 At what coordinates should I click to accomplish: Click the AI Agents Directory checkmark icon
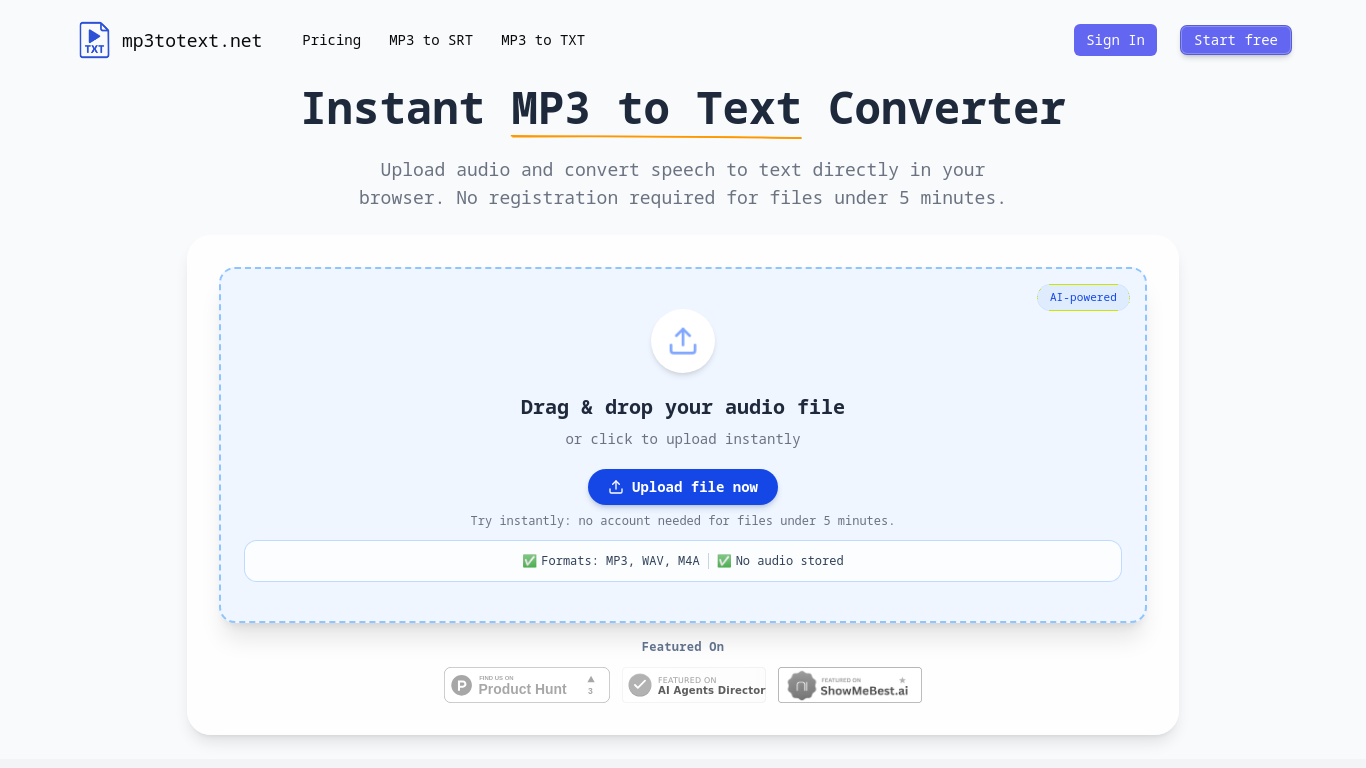click(639, 685)
